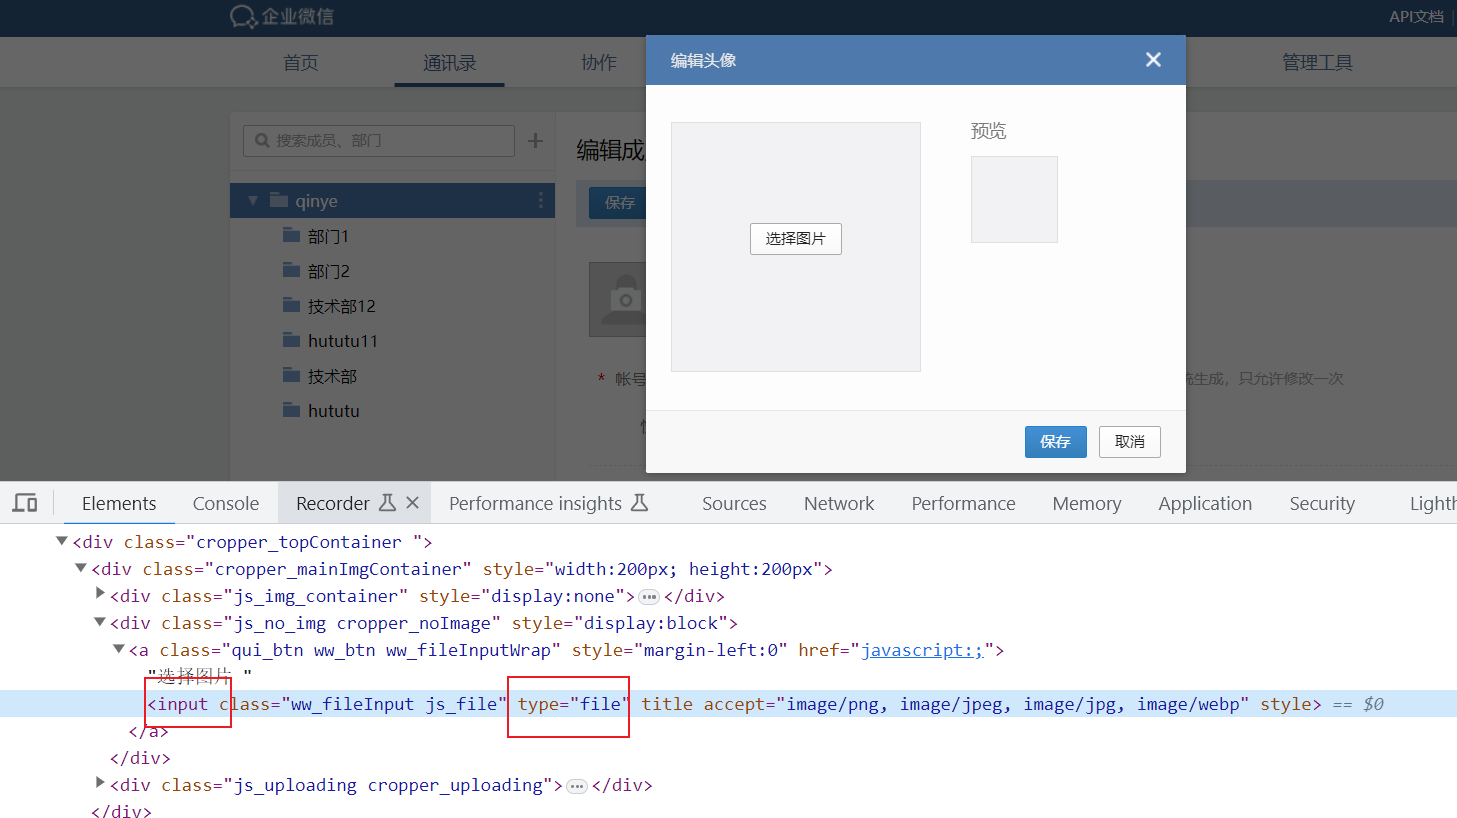Collapse the qui_btn ww_btn anchor node
Image resolution: width=1457 pixels, height=818 pixels.
point(118,649)
